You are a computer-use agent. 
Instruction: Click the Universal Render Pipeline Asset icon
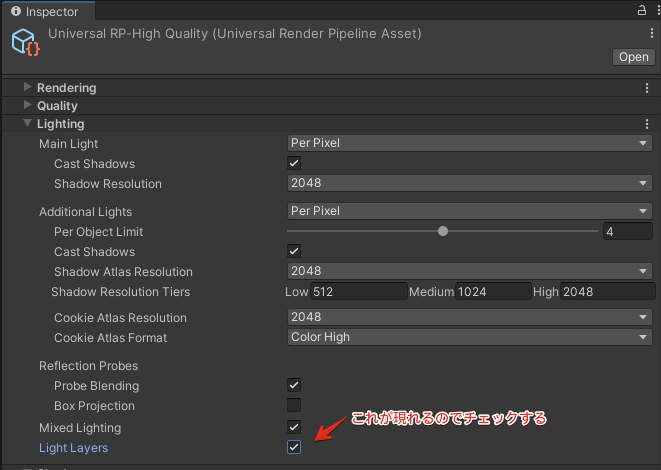click(x=26, y=42)
